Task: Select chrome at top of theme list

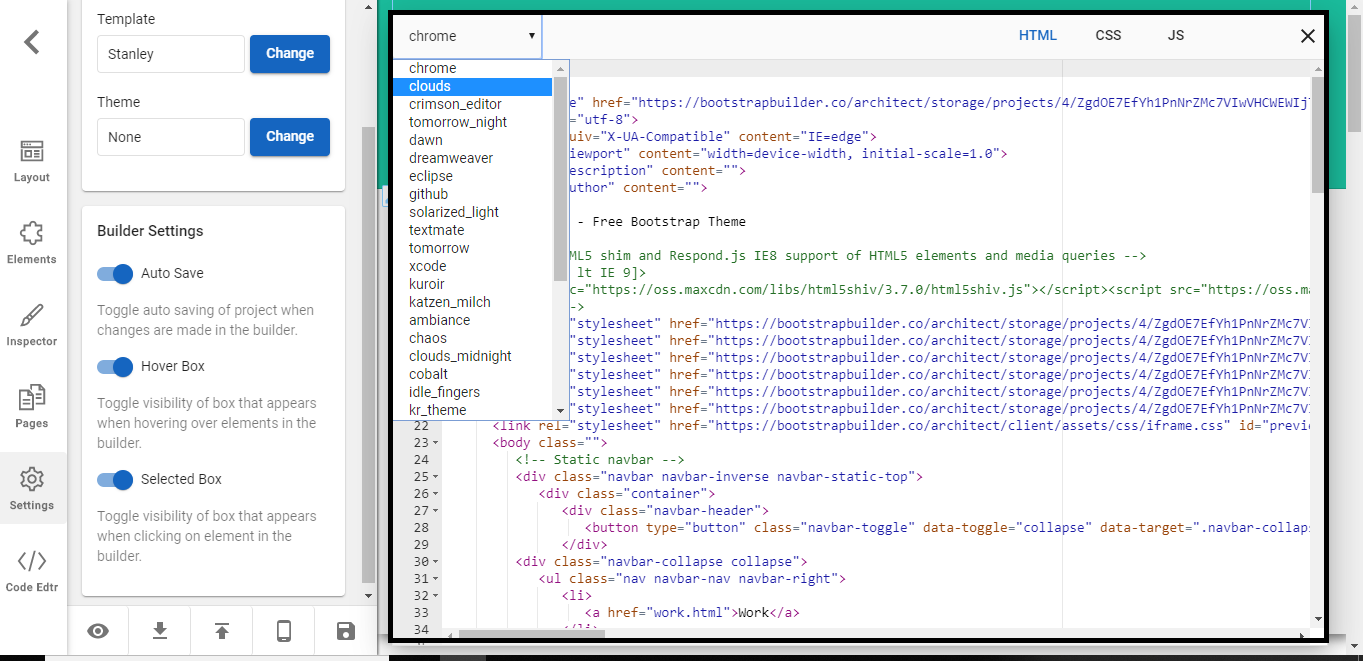Action: [472, 68]
